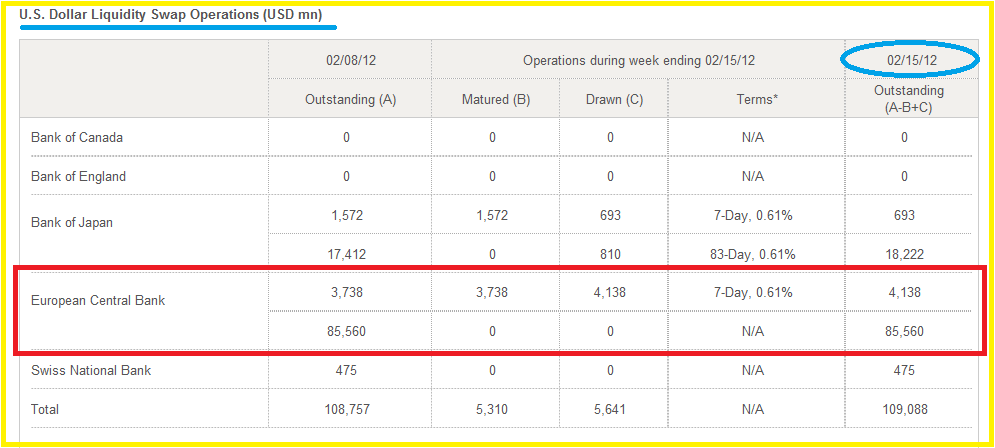
Task: Click "693" in the Outstanding (A-B+C) column
Action: coord(904,215)
